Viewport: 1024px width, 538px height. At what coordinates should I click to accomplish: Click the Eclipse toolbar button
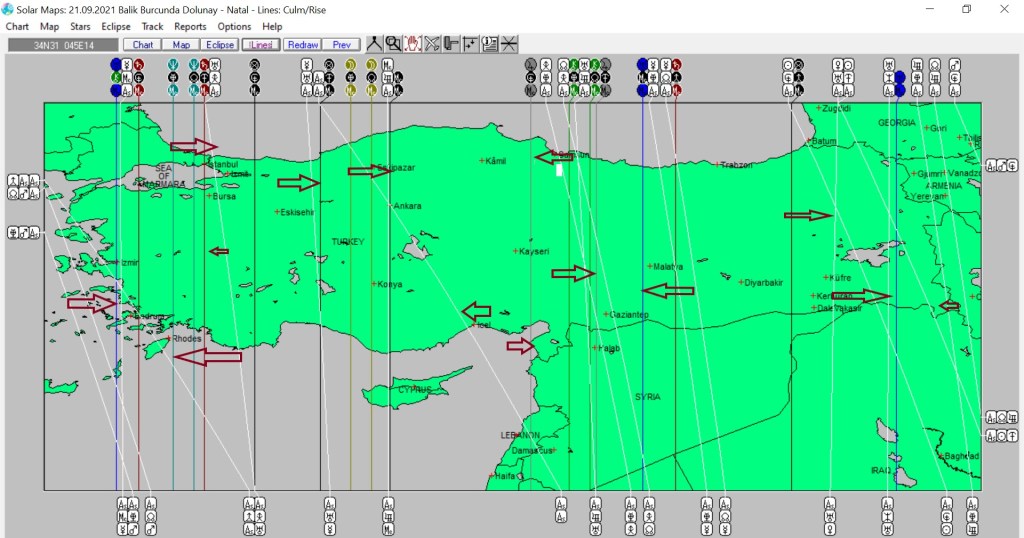click(x=220, y=45)
